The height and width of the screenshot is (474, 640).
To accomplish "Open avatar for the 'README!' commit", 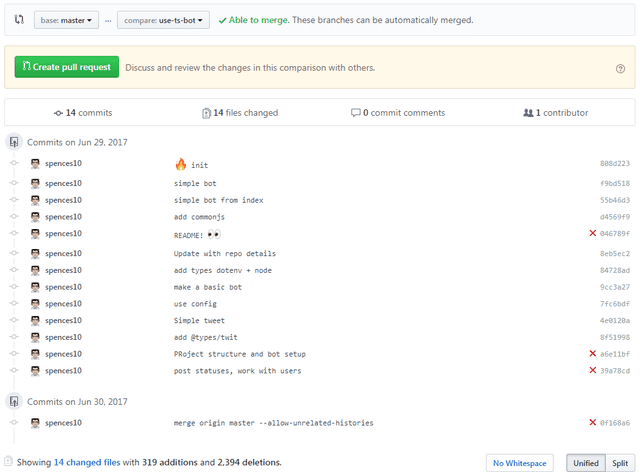I will coord(36,234).
